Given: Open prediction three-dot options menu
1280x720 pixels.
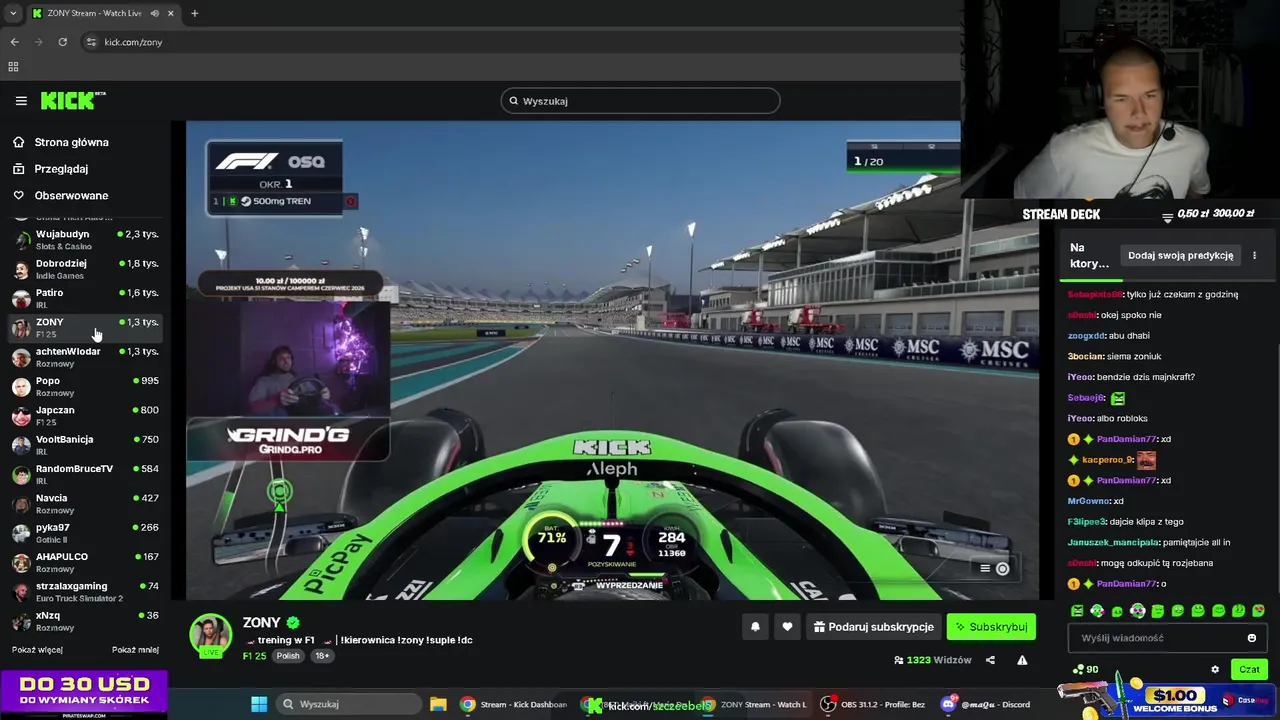Looking at the screenshot, I should point(1254,255).
